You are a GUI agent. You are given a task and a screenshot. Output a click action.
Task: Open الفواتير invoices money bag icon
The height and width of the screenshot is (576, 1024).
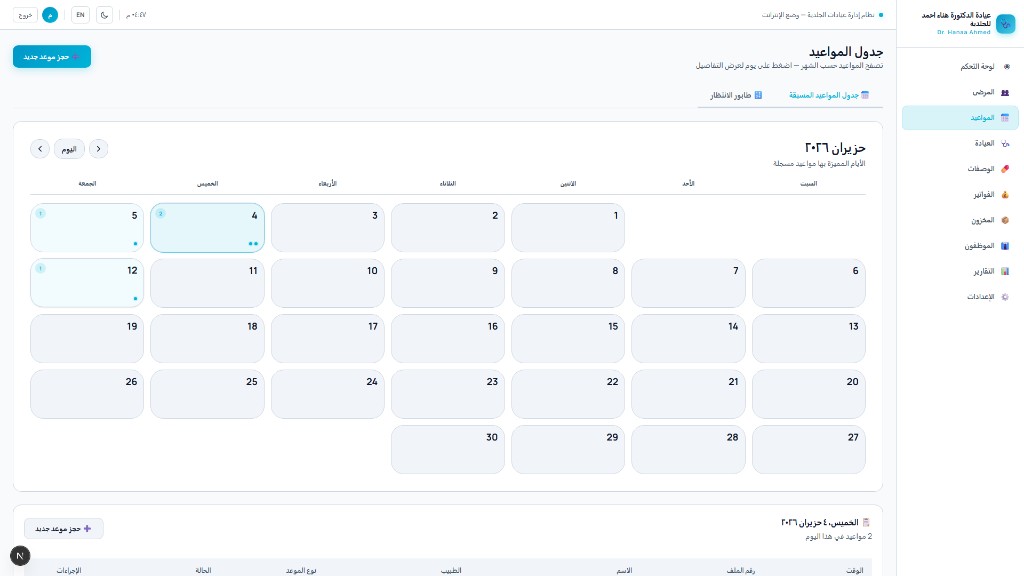1005,195
